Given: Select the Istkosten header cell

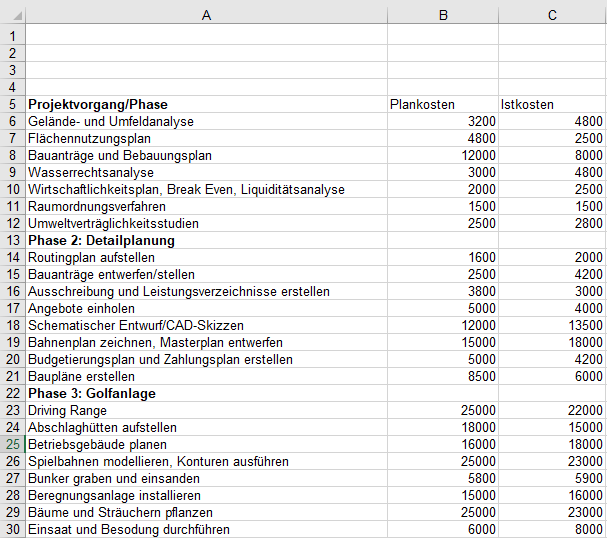Looking at the screenshot, I should coord(552,104).
